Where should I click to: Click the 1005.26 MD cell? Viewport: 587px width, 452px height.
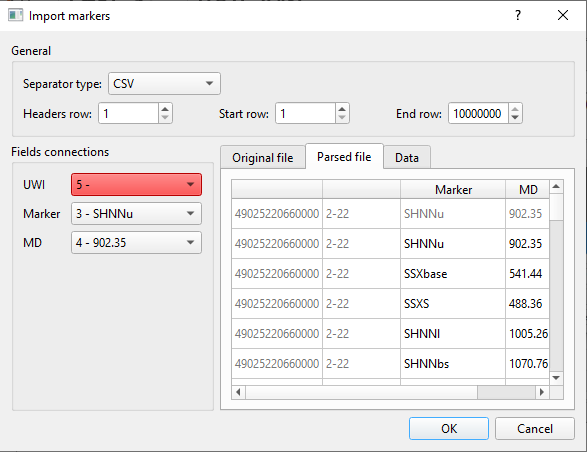pos(527,334)
